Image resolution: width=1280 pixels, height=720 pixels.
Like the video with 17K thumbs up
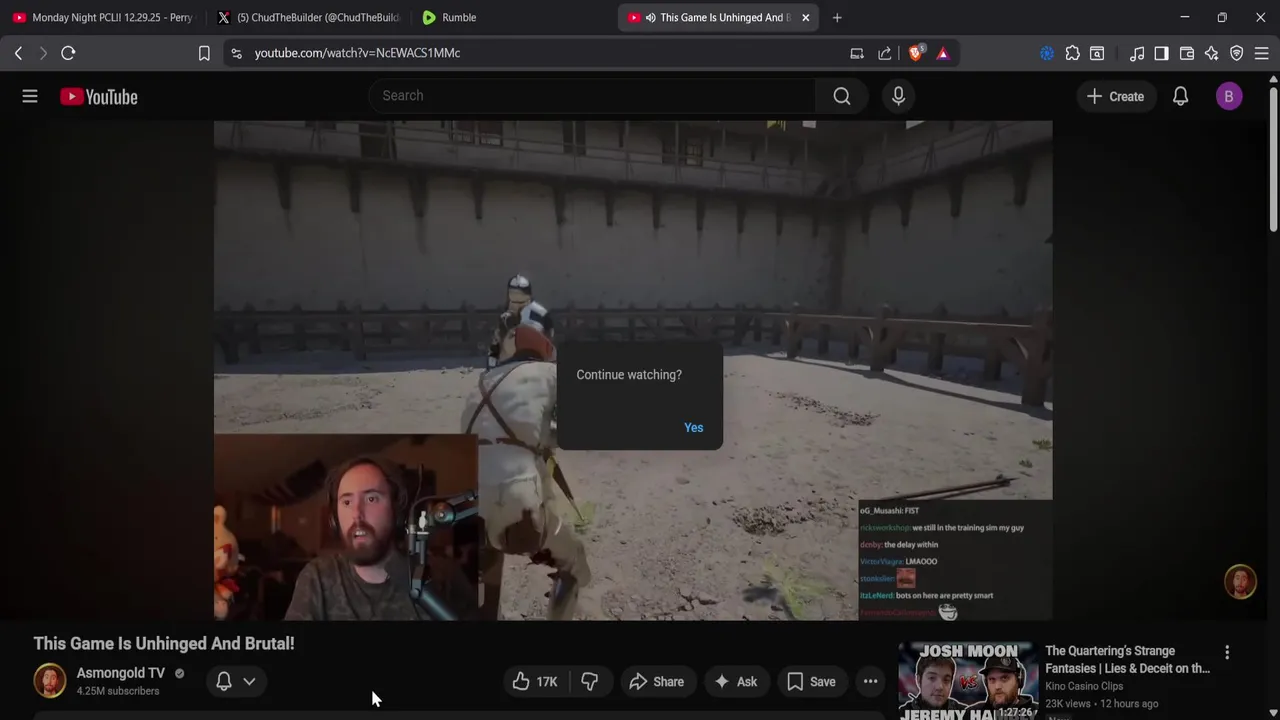[x=536, y=682]
